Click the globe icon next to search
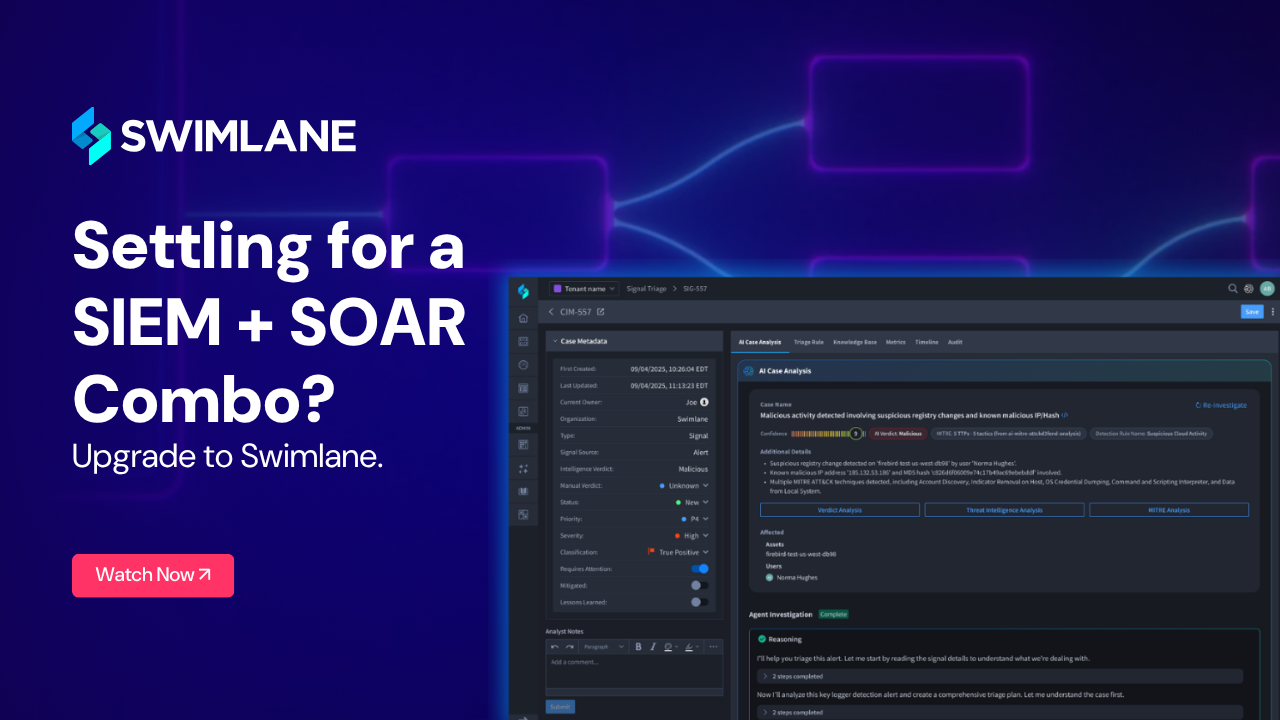This screenshot has height=720, width=1280. (x=1249, y=288)
